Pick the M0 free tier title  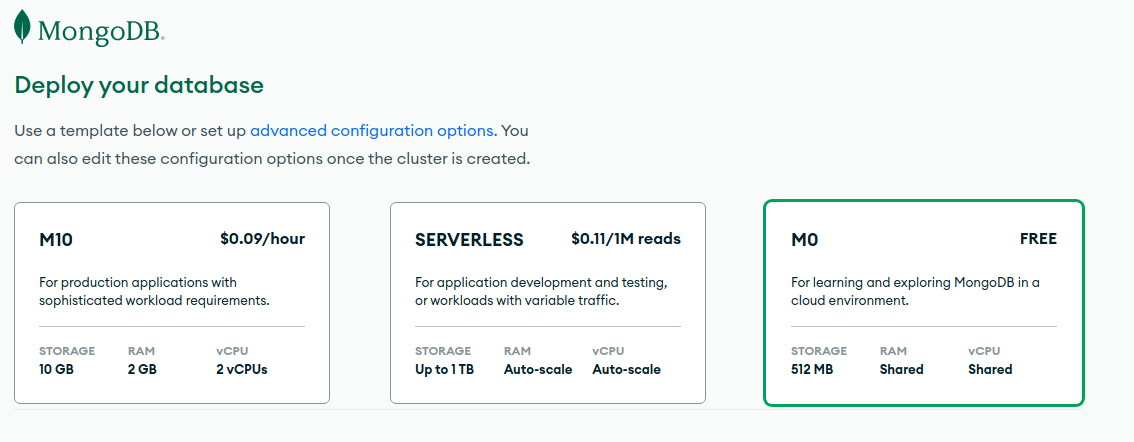tap(805, 240)
